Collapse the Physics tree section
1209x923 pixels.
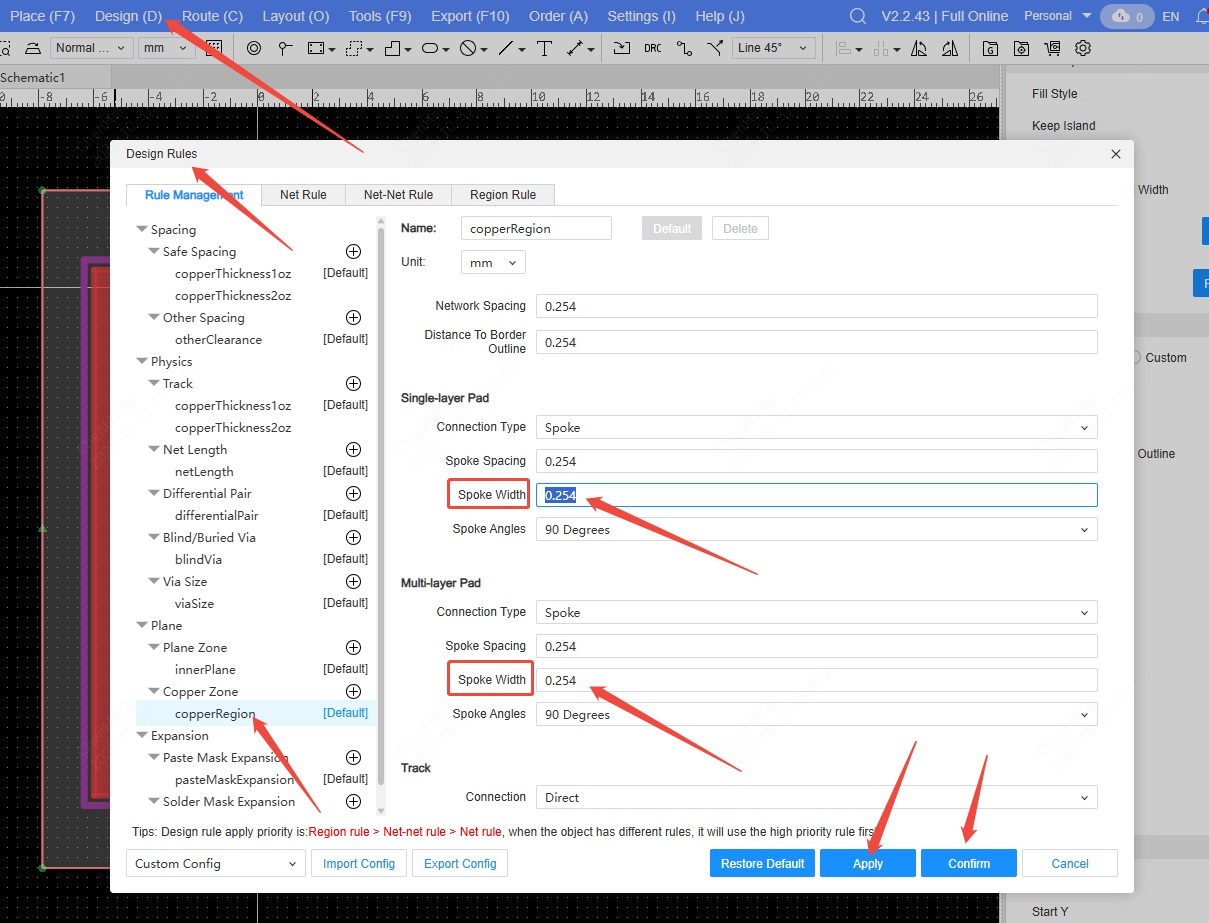point(142,362)
